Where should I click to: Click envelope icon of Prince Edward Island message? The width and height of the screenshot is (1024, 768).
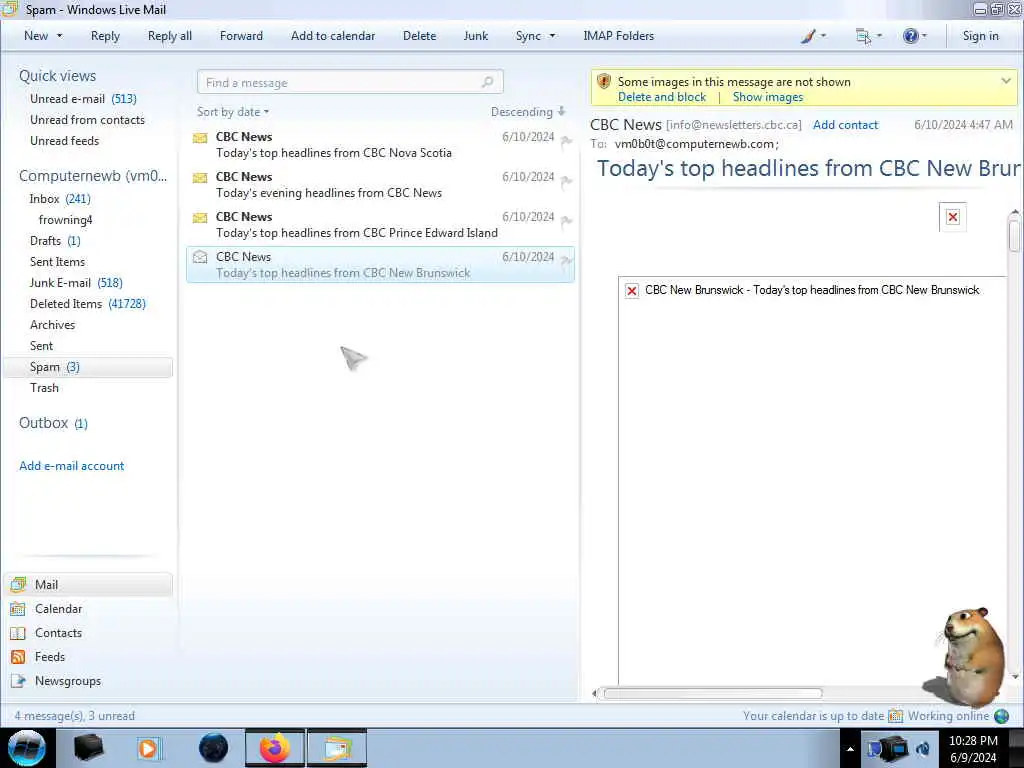pos(200,217)
